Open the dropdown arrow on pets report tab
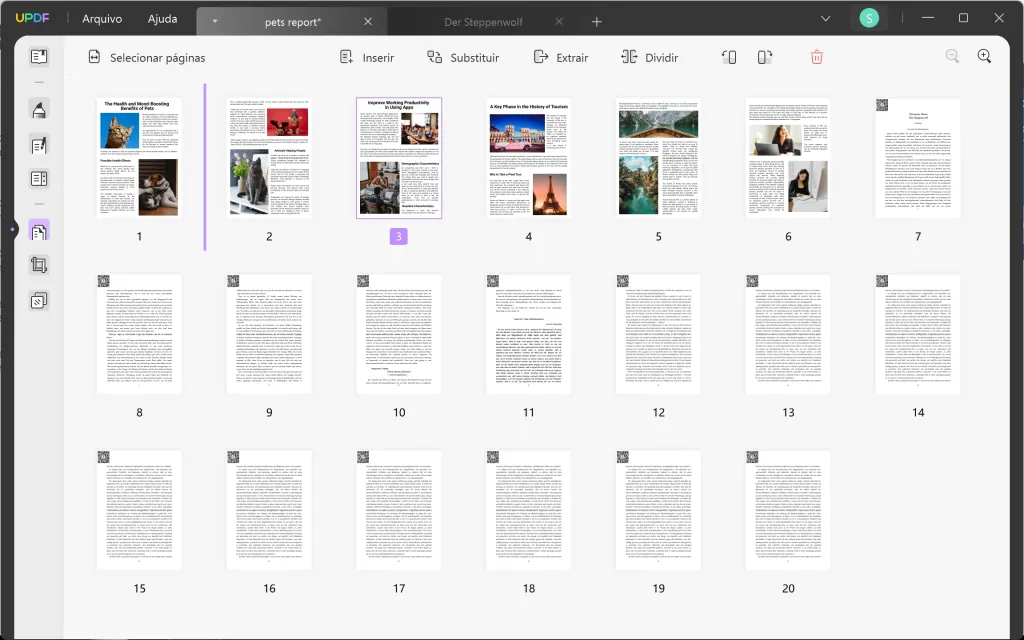The image size is (1024, 640). 214,22
